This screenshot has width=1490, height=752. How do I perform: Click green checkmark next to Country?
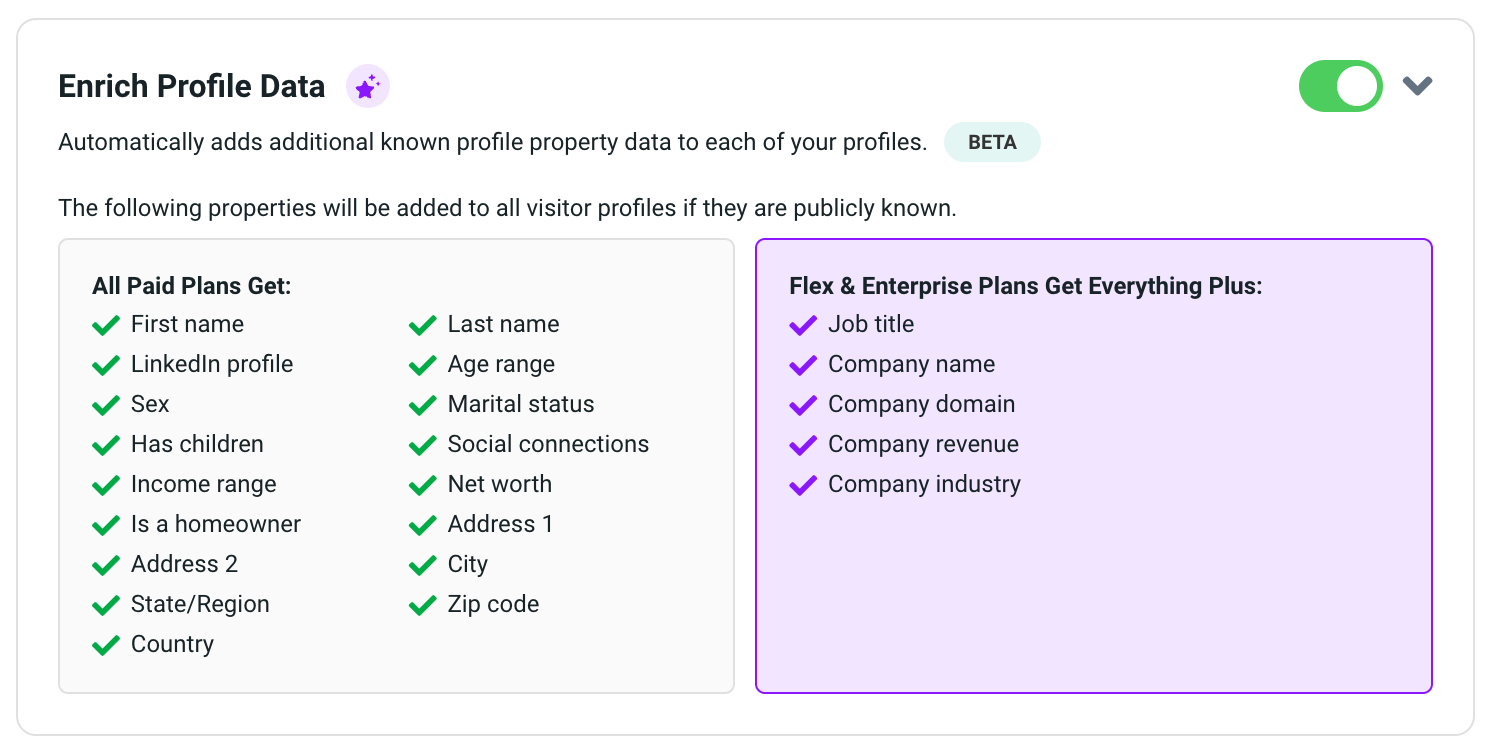click(106, 645)
